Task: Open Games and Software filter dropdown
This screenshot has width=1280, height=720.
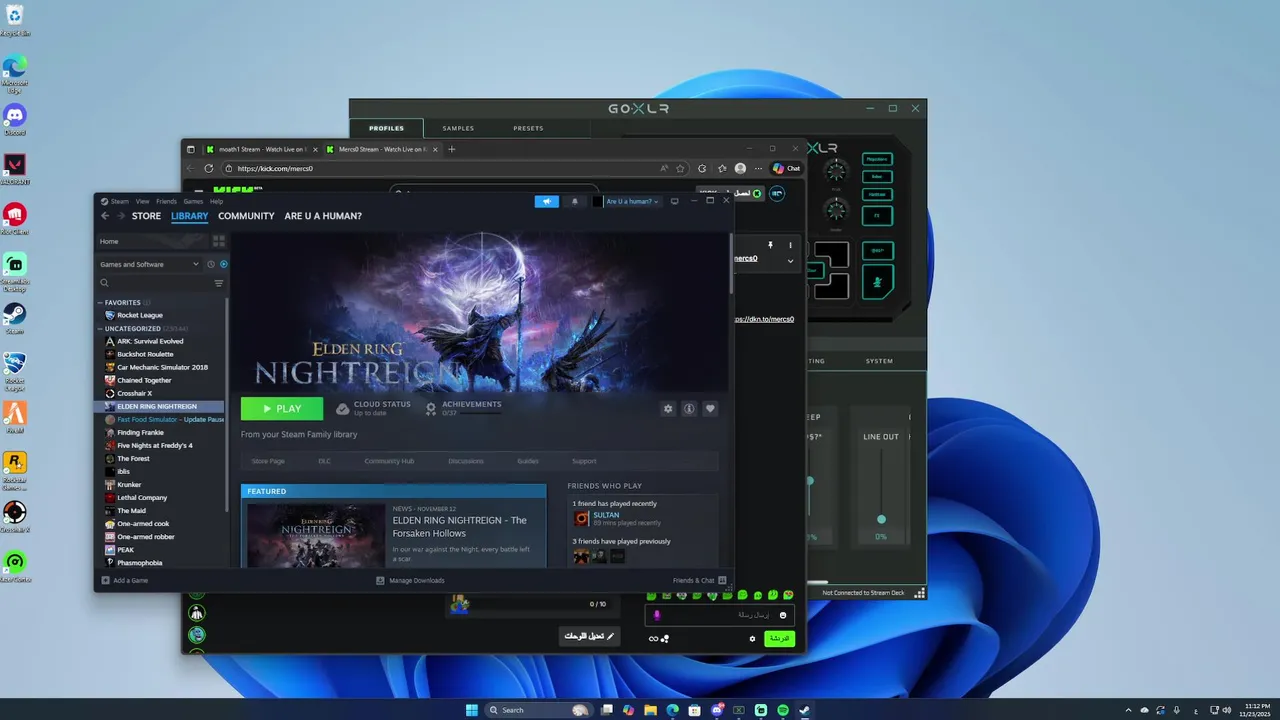Action: tap(149, 264)
